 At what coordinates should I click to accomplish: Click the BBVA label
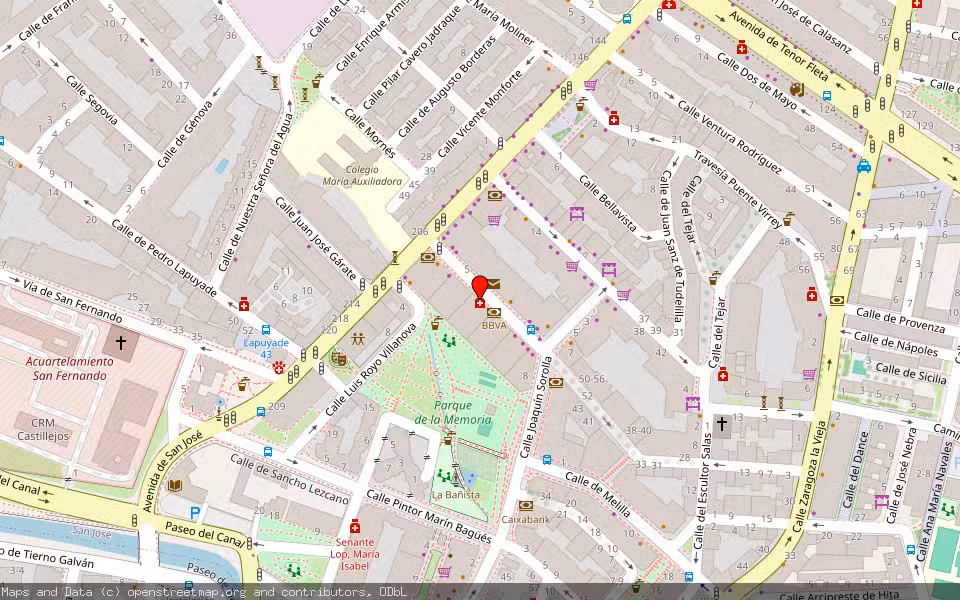click(494, 326)
